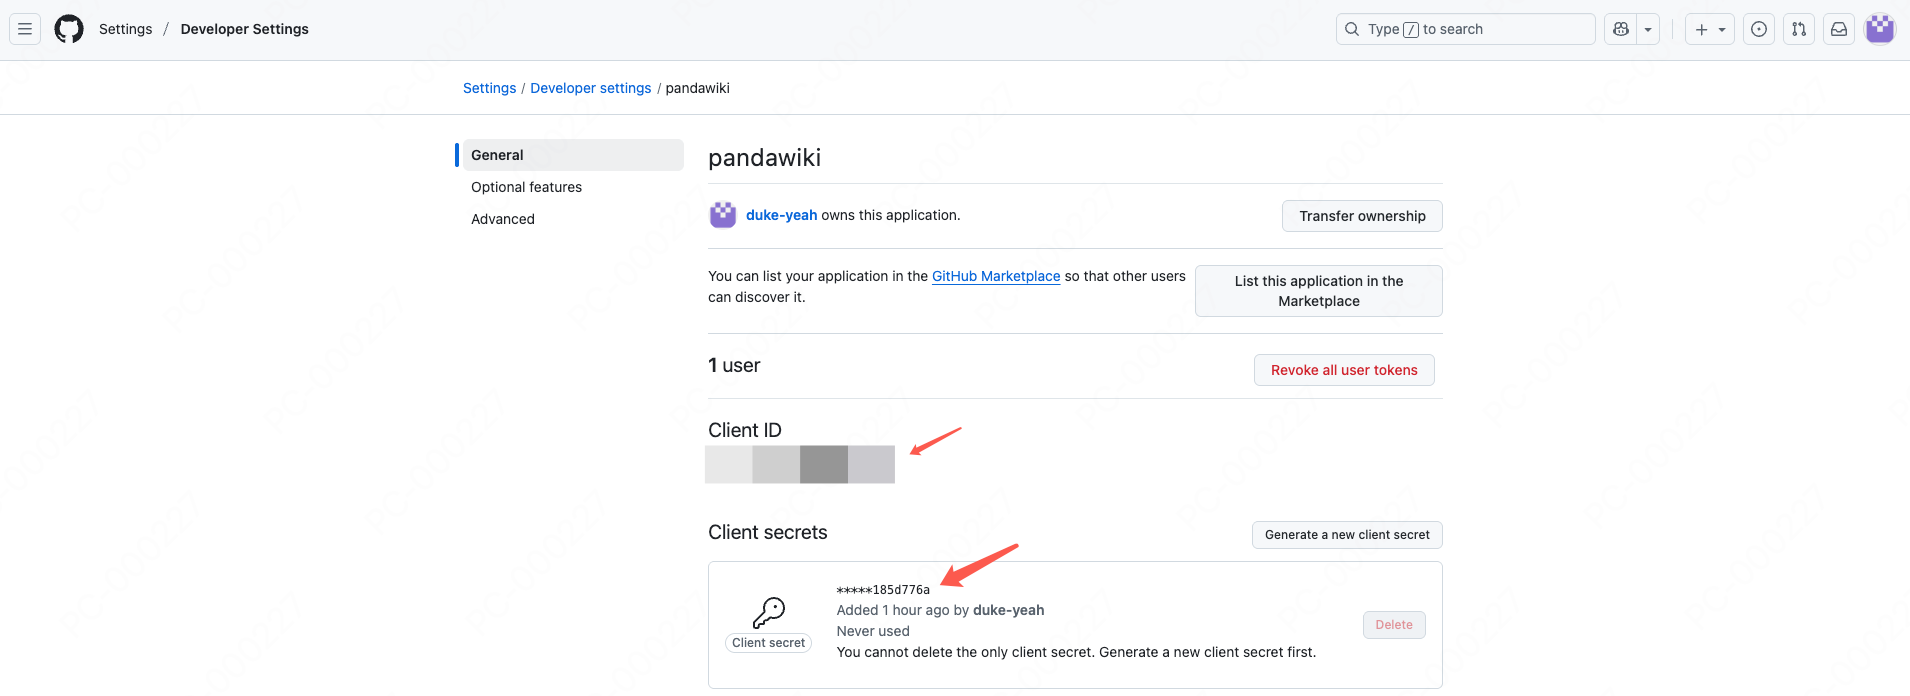
Task: Open pull requests icon in header
Action: tap(1799, 29)
